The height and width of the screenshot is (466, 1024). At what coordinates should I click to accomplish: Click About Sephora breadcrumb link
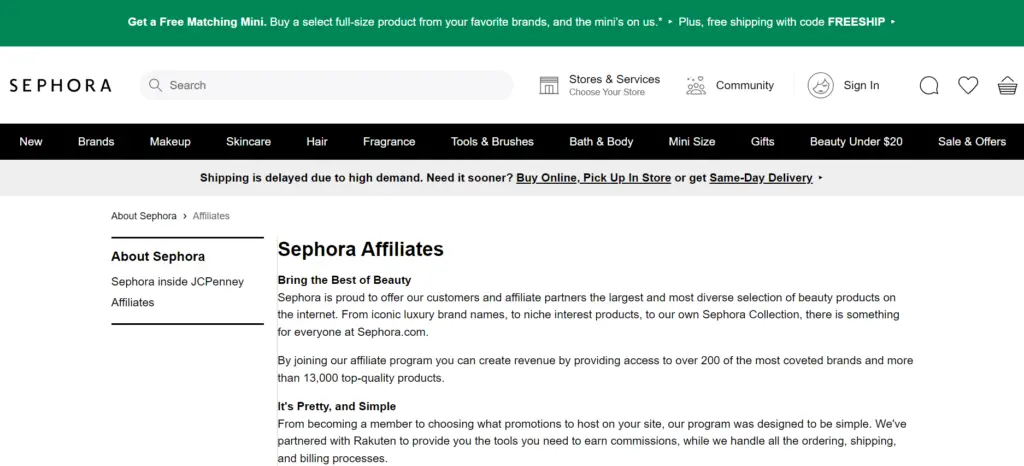(x=143, y=216)
